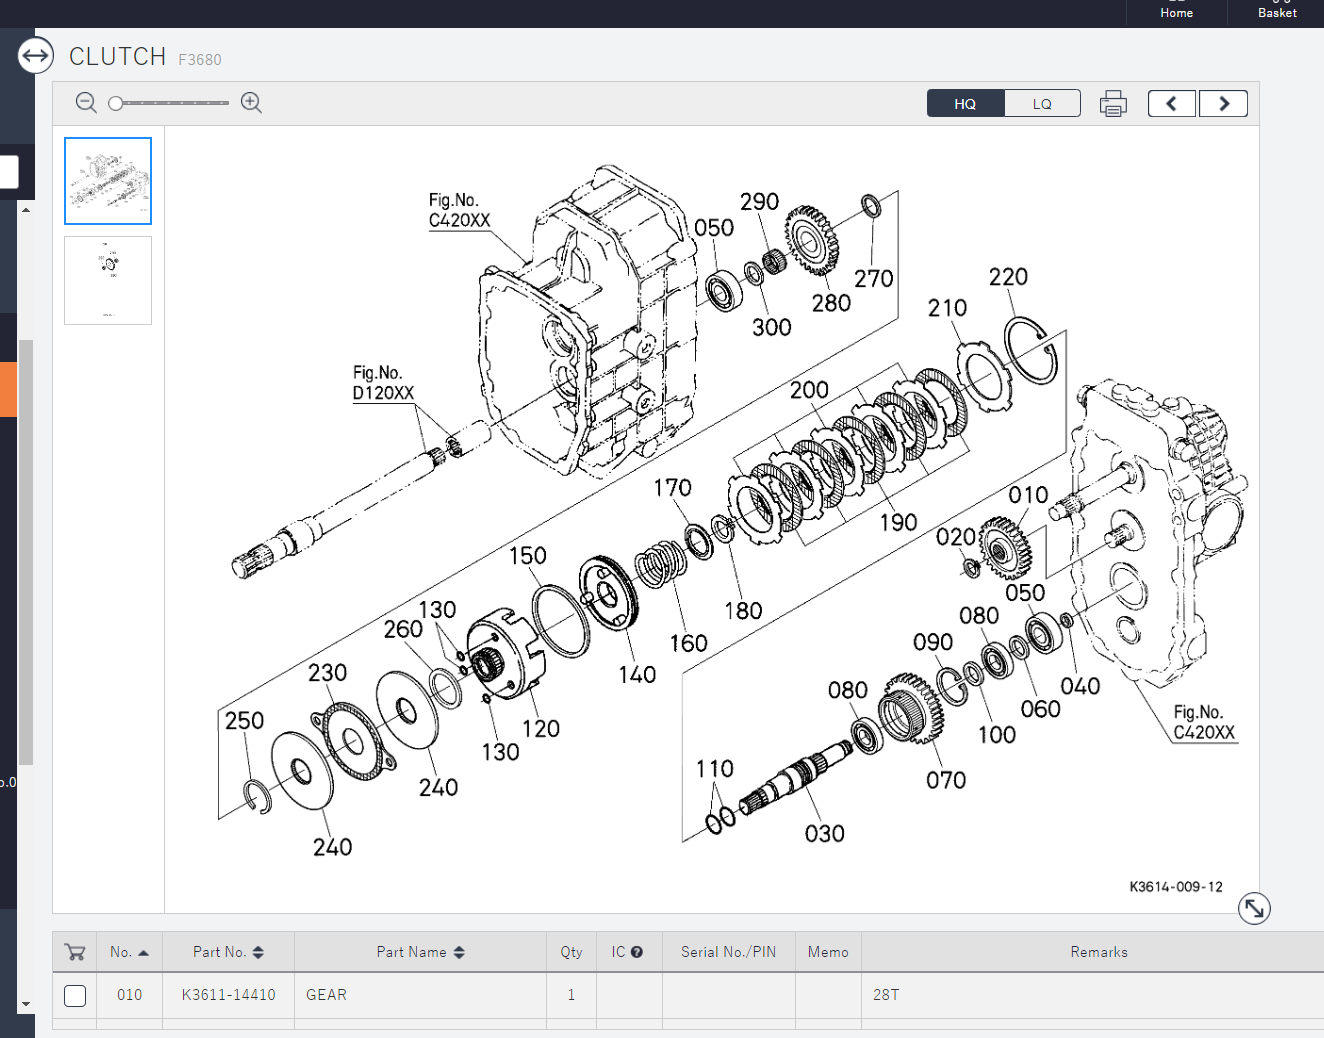Check the box for part 010 GEAR

point(75,995)
